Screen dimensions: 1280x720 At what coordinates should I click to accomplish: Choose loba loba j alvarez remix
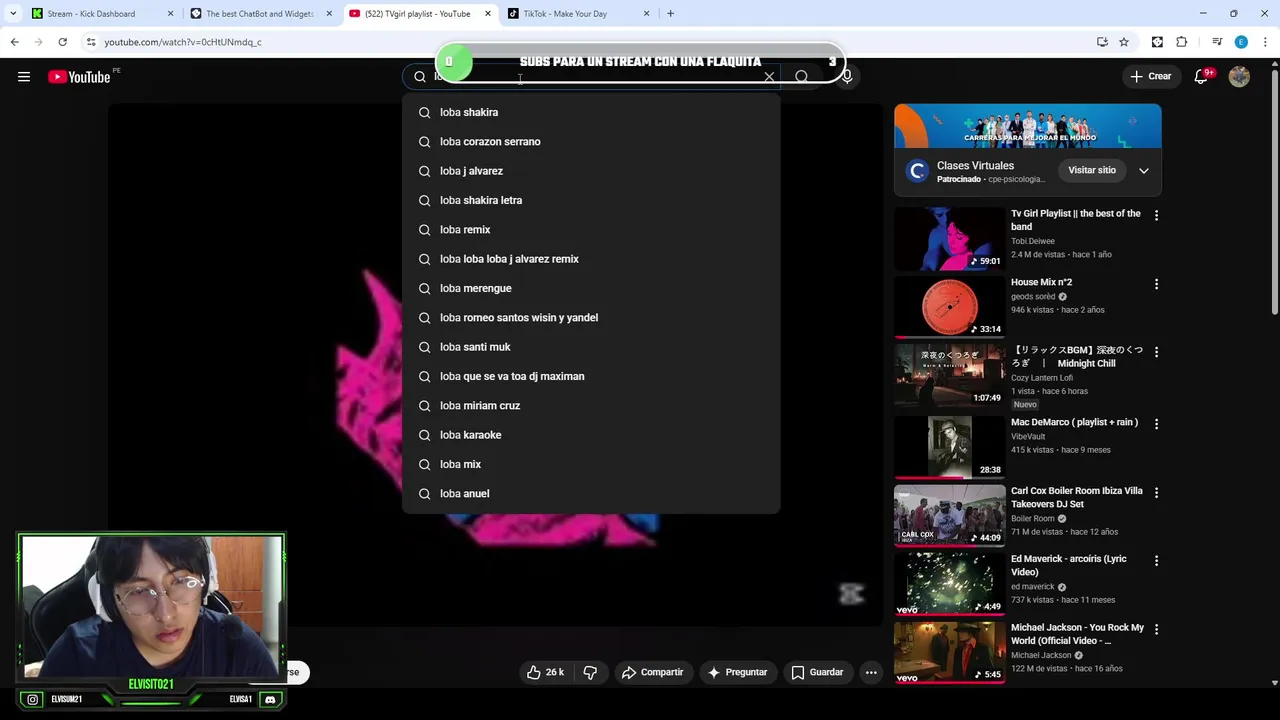point(591,259)
